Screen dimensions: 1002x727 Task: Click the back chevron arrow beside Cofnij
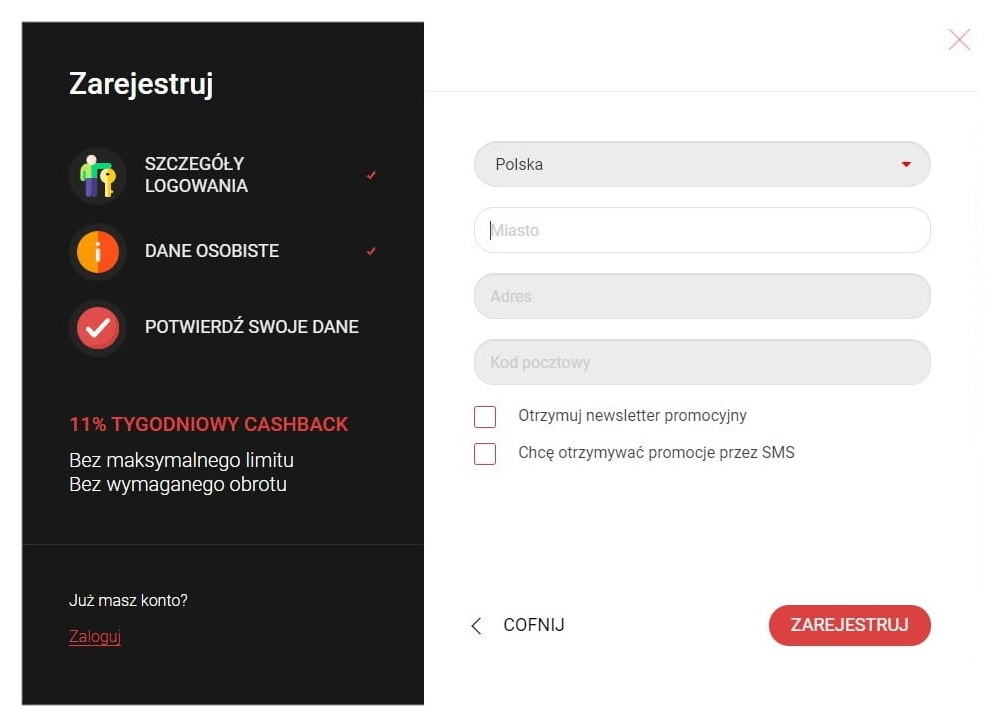coord(476,626)
